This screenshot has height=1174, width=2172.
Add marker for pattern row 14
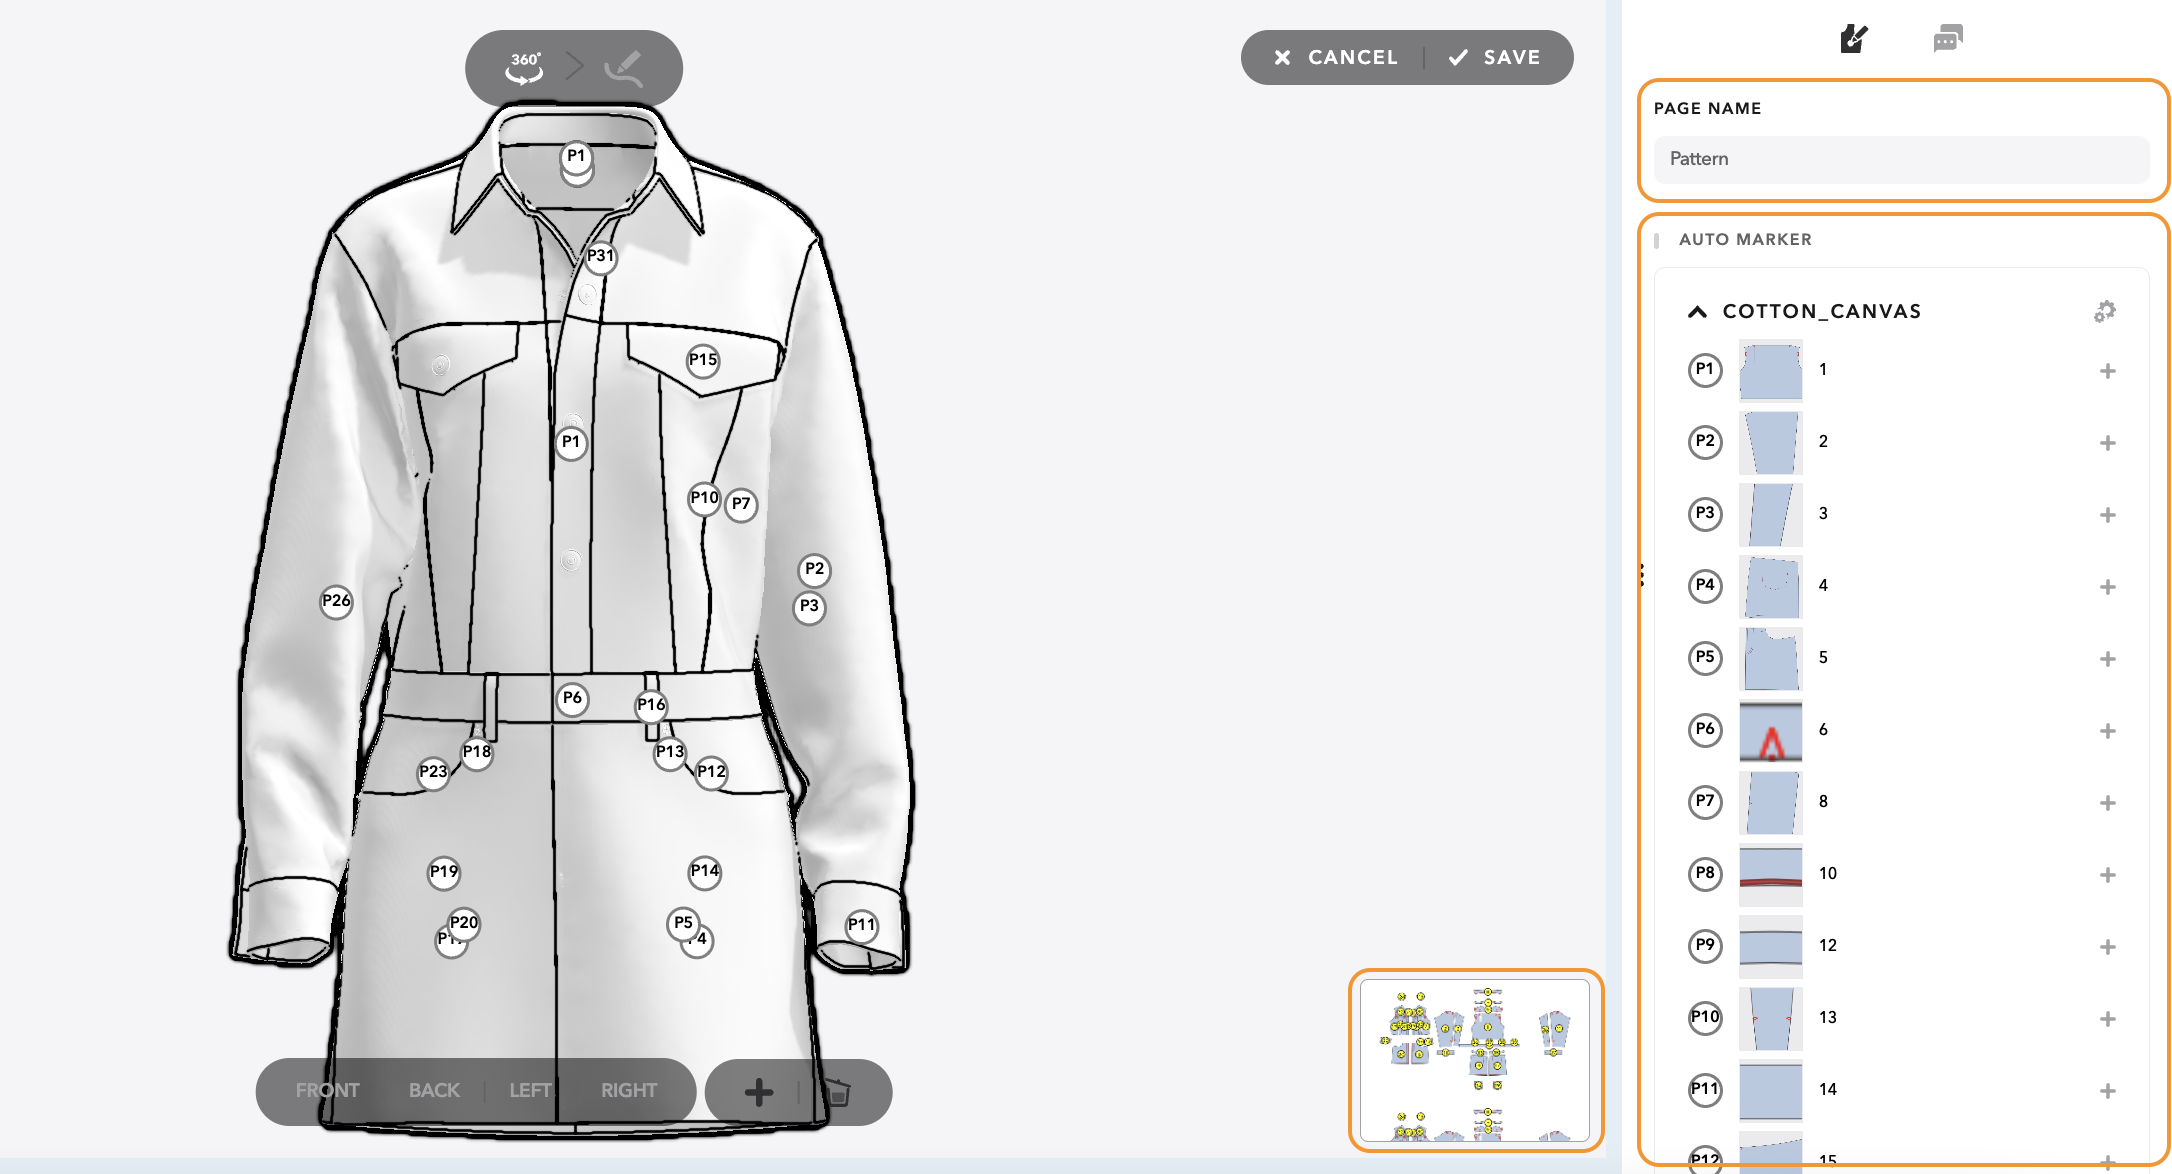click(x=2107, y=1091)
